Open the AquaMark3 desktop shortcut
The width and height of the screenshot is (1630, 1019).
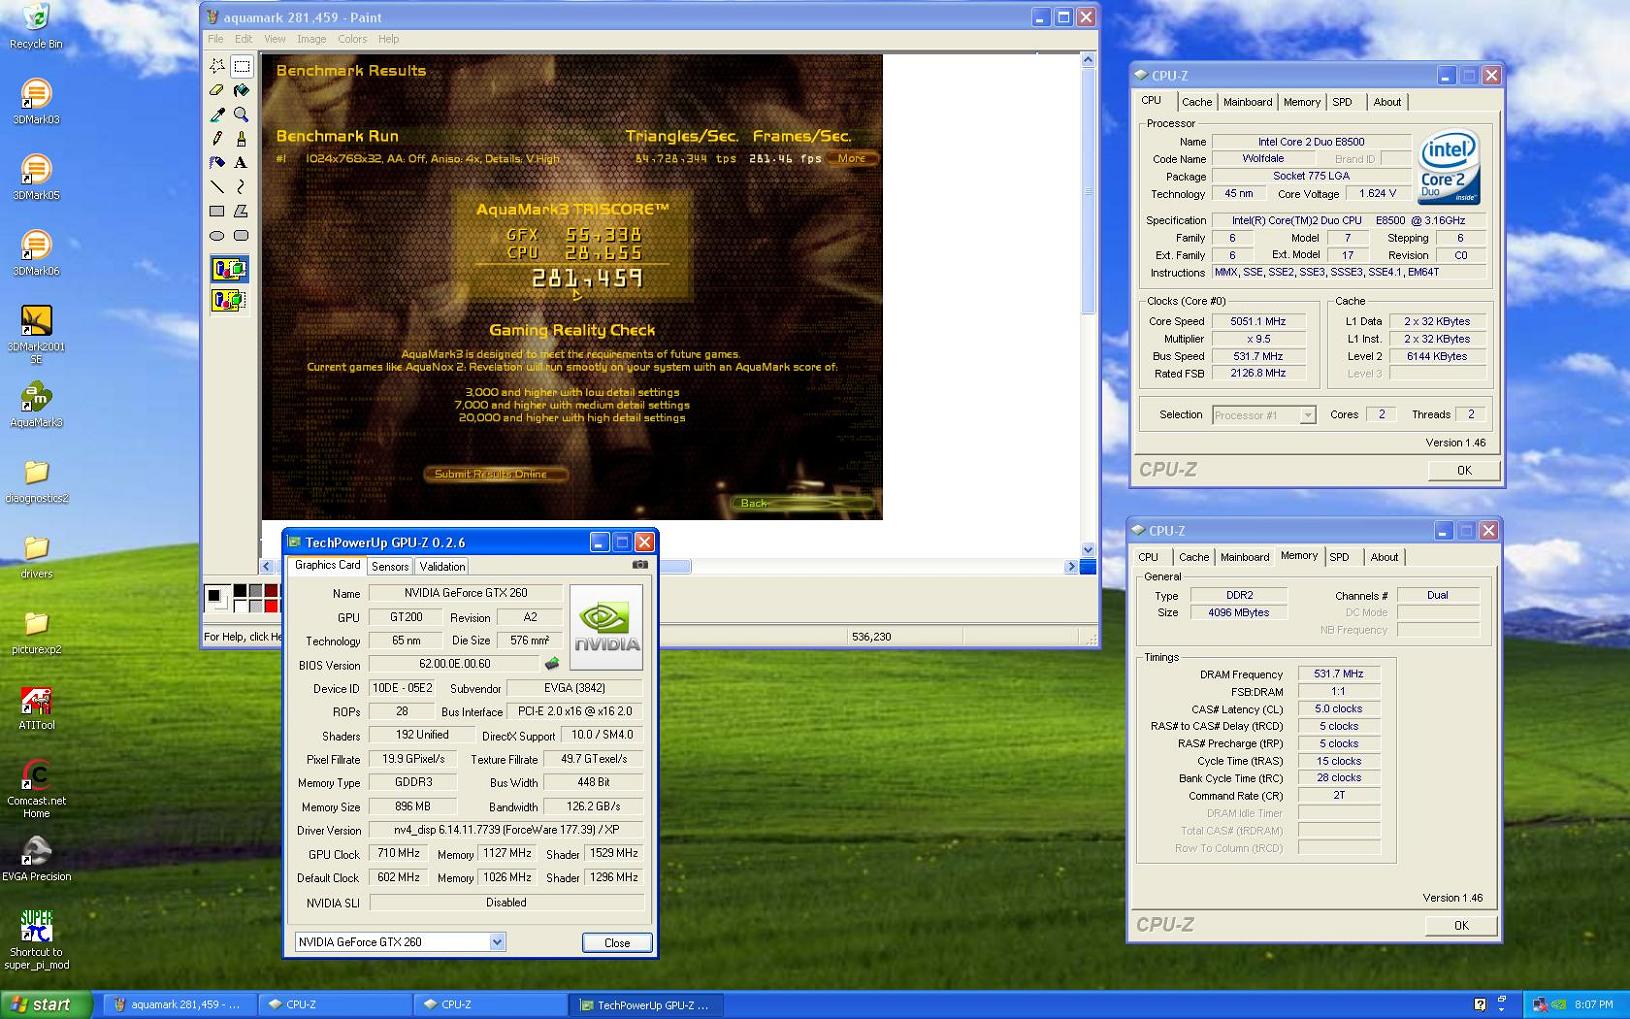pyautogui.click(x=36, y=405)
